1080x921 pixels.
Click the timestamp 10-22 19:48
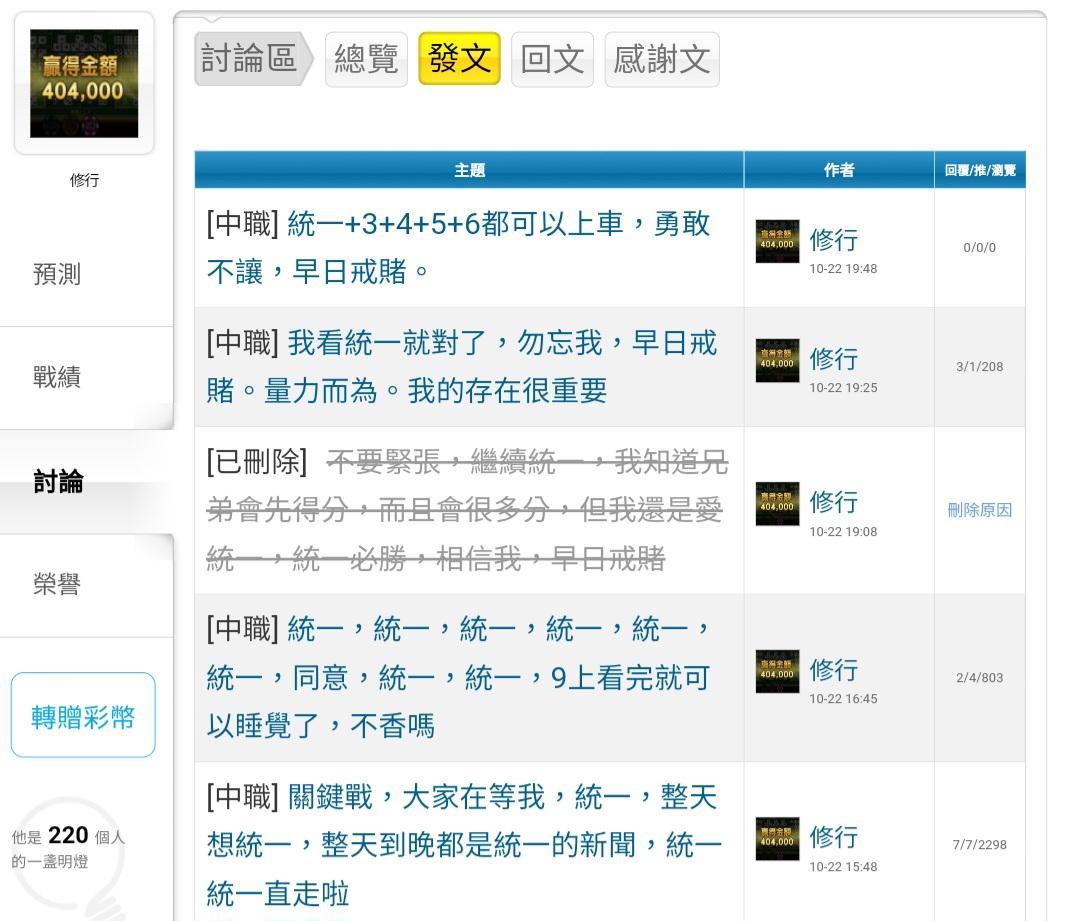(x=843, y=269)
